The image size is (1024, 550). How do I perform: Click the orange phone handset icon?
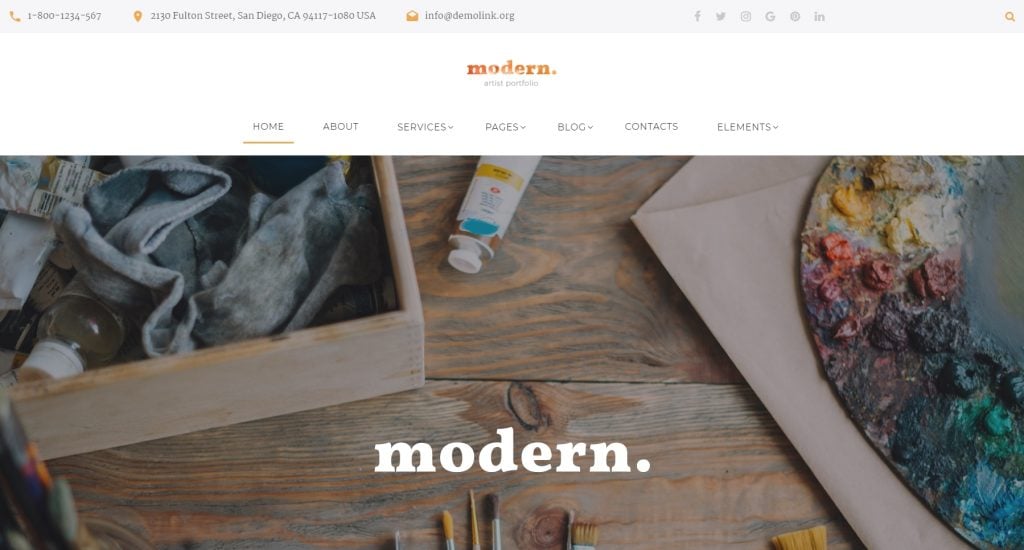[15, 16]
